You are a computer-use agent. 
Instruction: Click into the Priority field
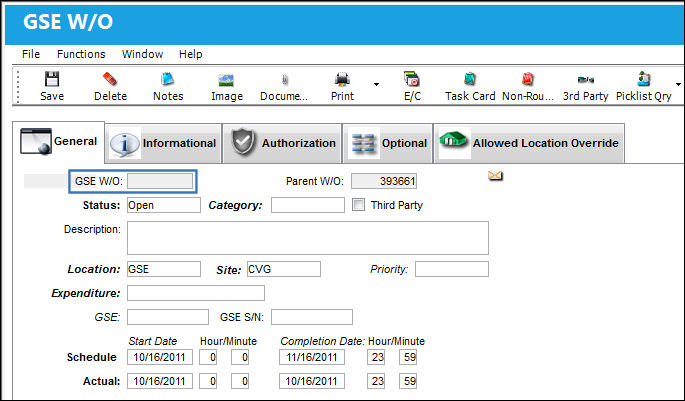452,269
